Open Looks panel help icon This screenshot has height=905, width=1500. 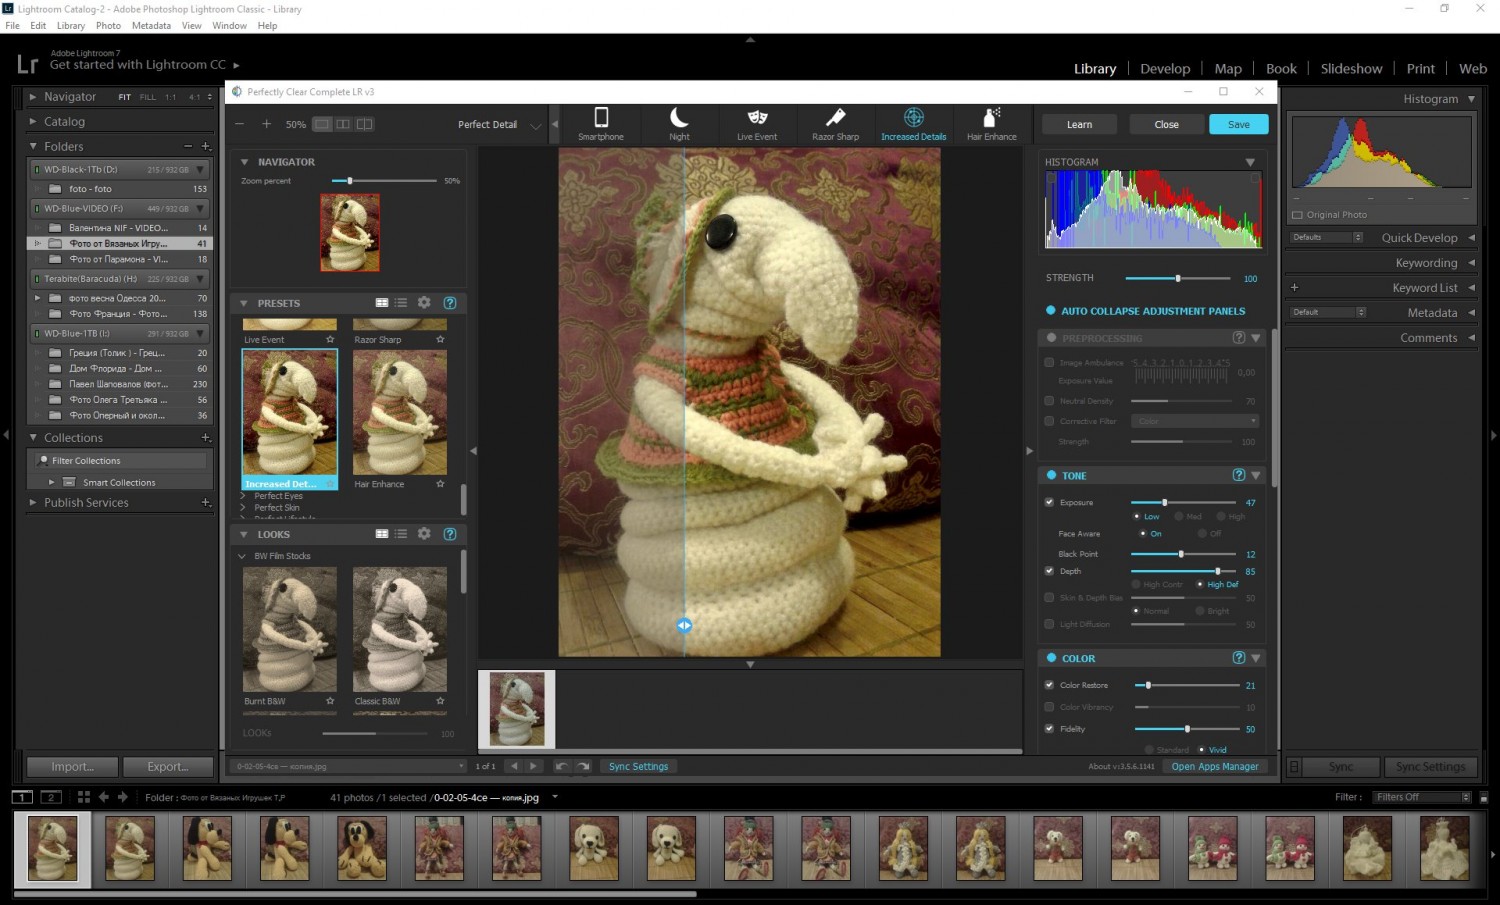(x=450, y=534)
